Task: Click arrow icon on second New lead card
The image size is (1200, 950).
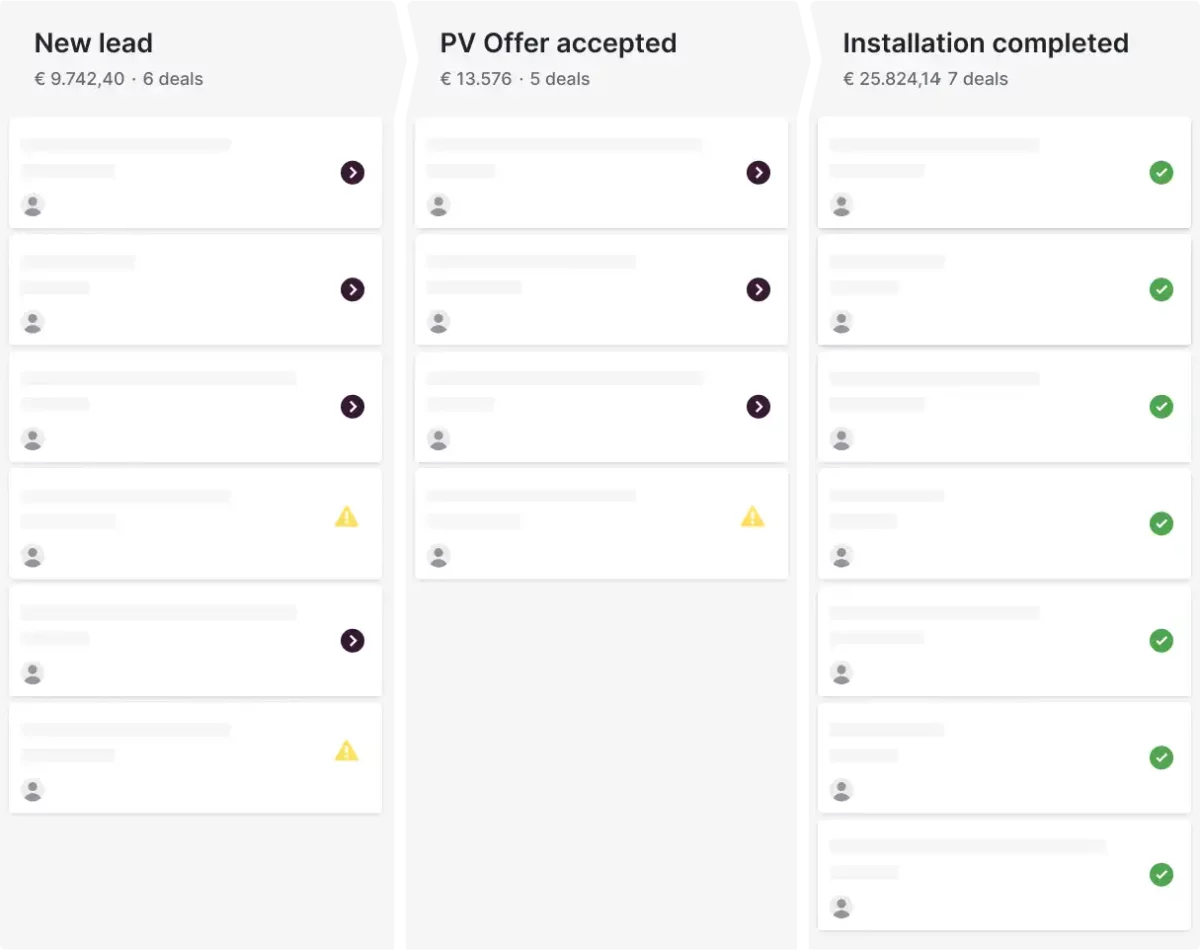Action: pos(352,290)
